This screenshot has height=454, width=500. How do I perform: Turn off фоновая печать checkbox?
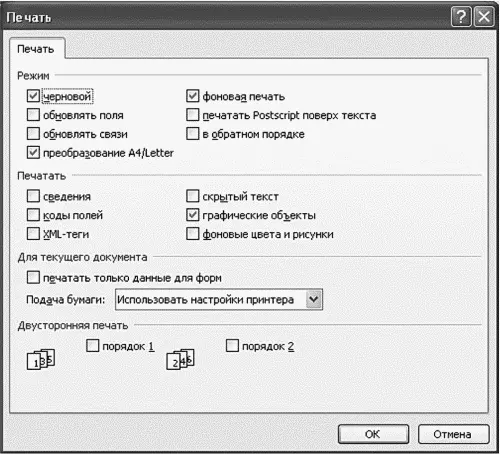pyautogui.click(x=192, y=96)
